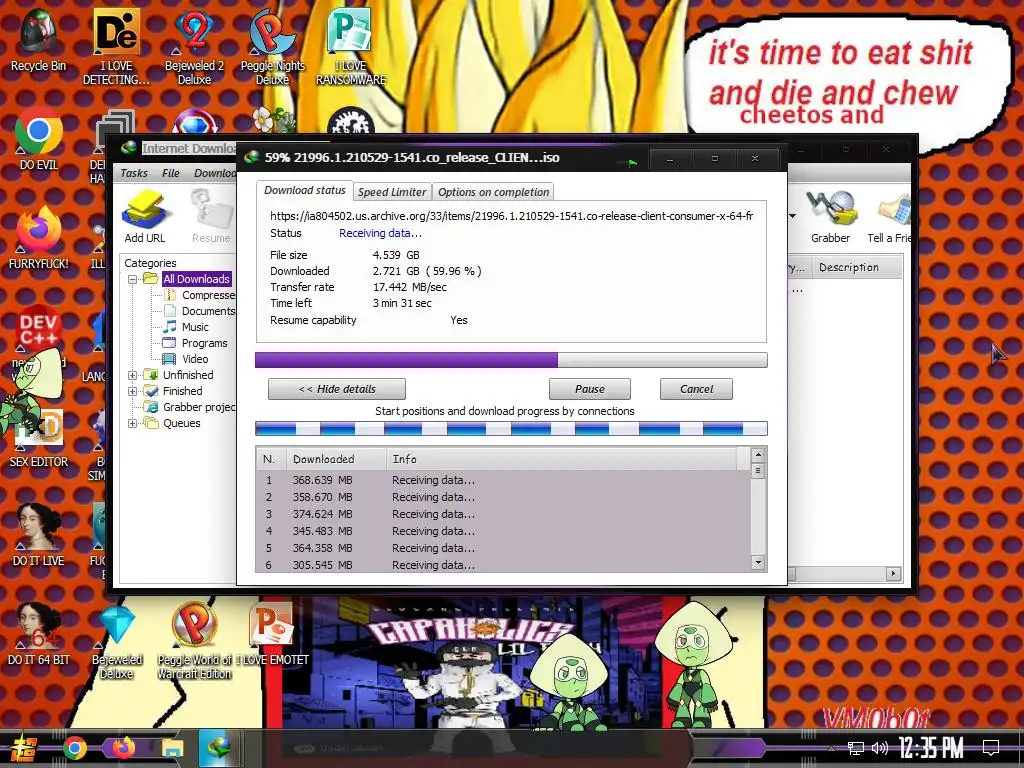
Task: Open the File menu in IDM
Action: click(x=170, y=173)
